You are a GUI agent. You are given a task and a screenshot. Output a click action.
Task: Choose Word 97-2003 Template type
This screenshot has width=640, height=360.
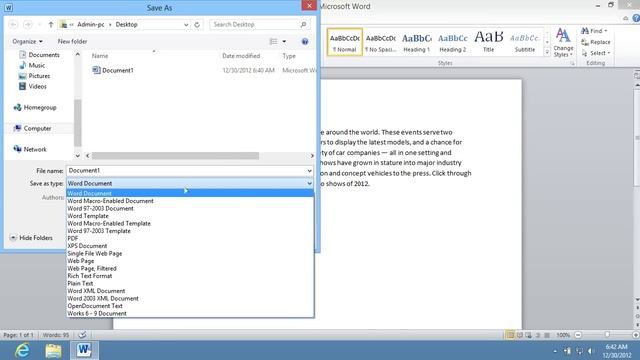pos(190,231)
